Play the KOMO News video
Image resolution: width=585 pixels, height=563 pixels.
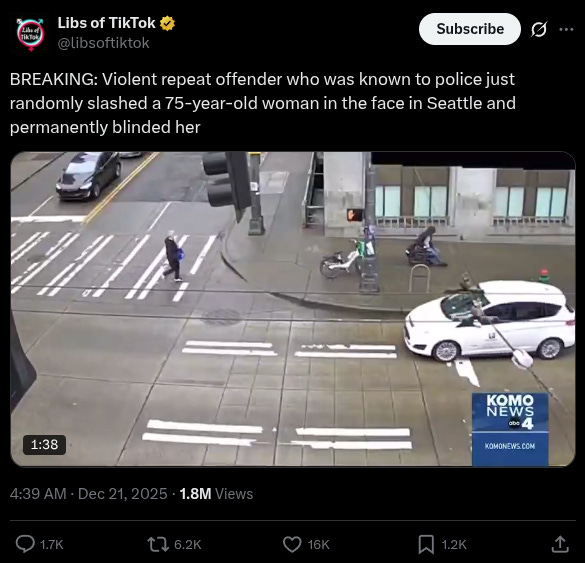293,309
